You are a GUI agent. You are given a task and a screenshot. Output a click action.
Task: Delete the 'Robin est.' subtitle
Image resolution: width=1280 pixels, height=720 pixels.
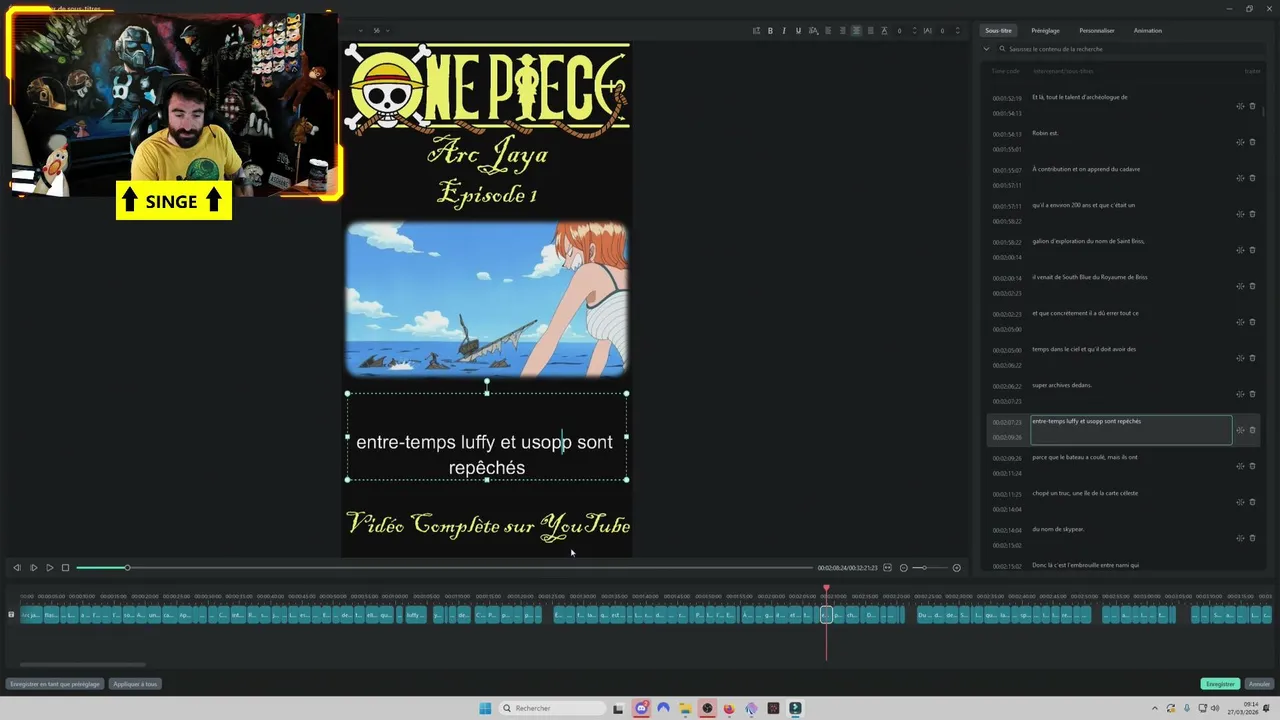pos(1253,142)
